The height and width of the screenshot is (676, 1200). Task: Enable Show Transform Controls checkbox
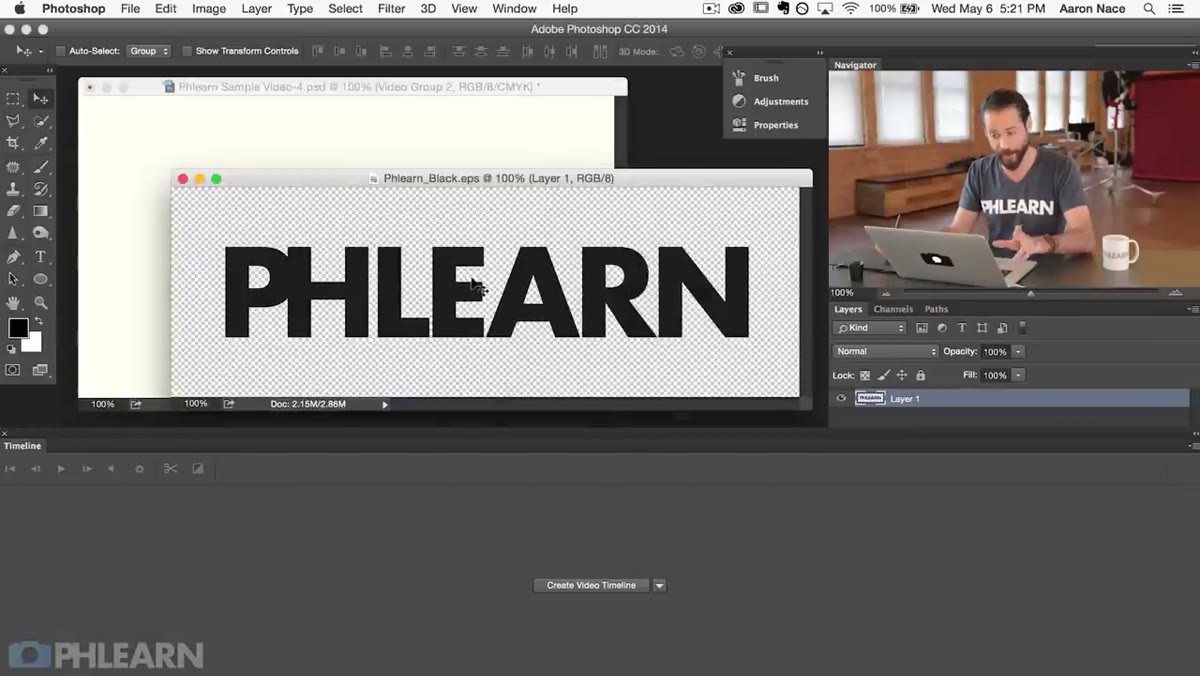click(x=187, y=51)
